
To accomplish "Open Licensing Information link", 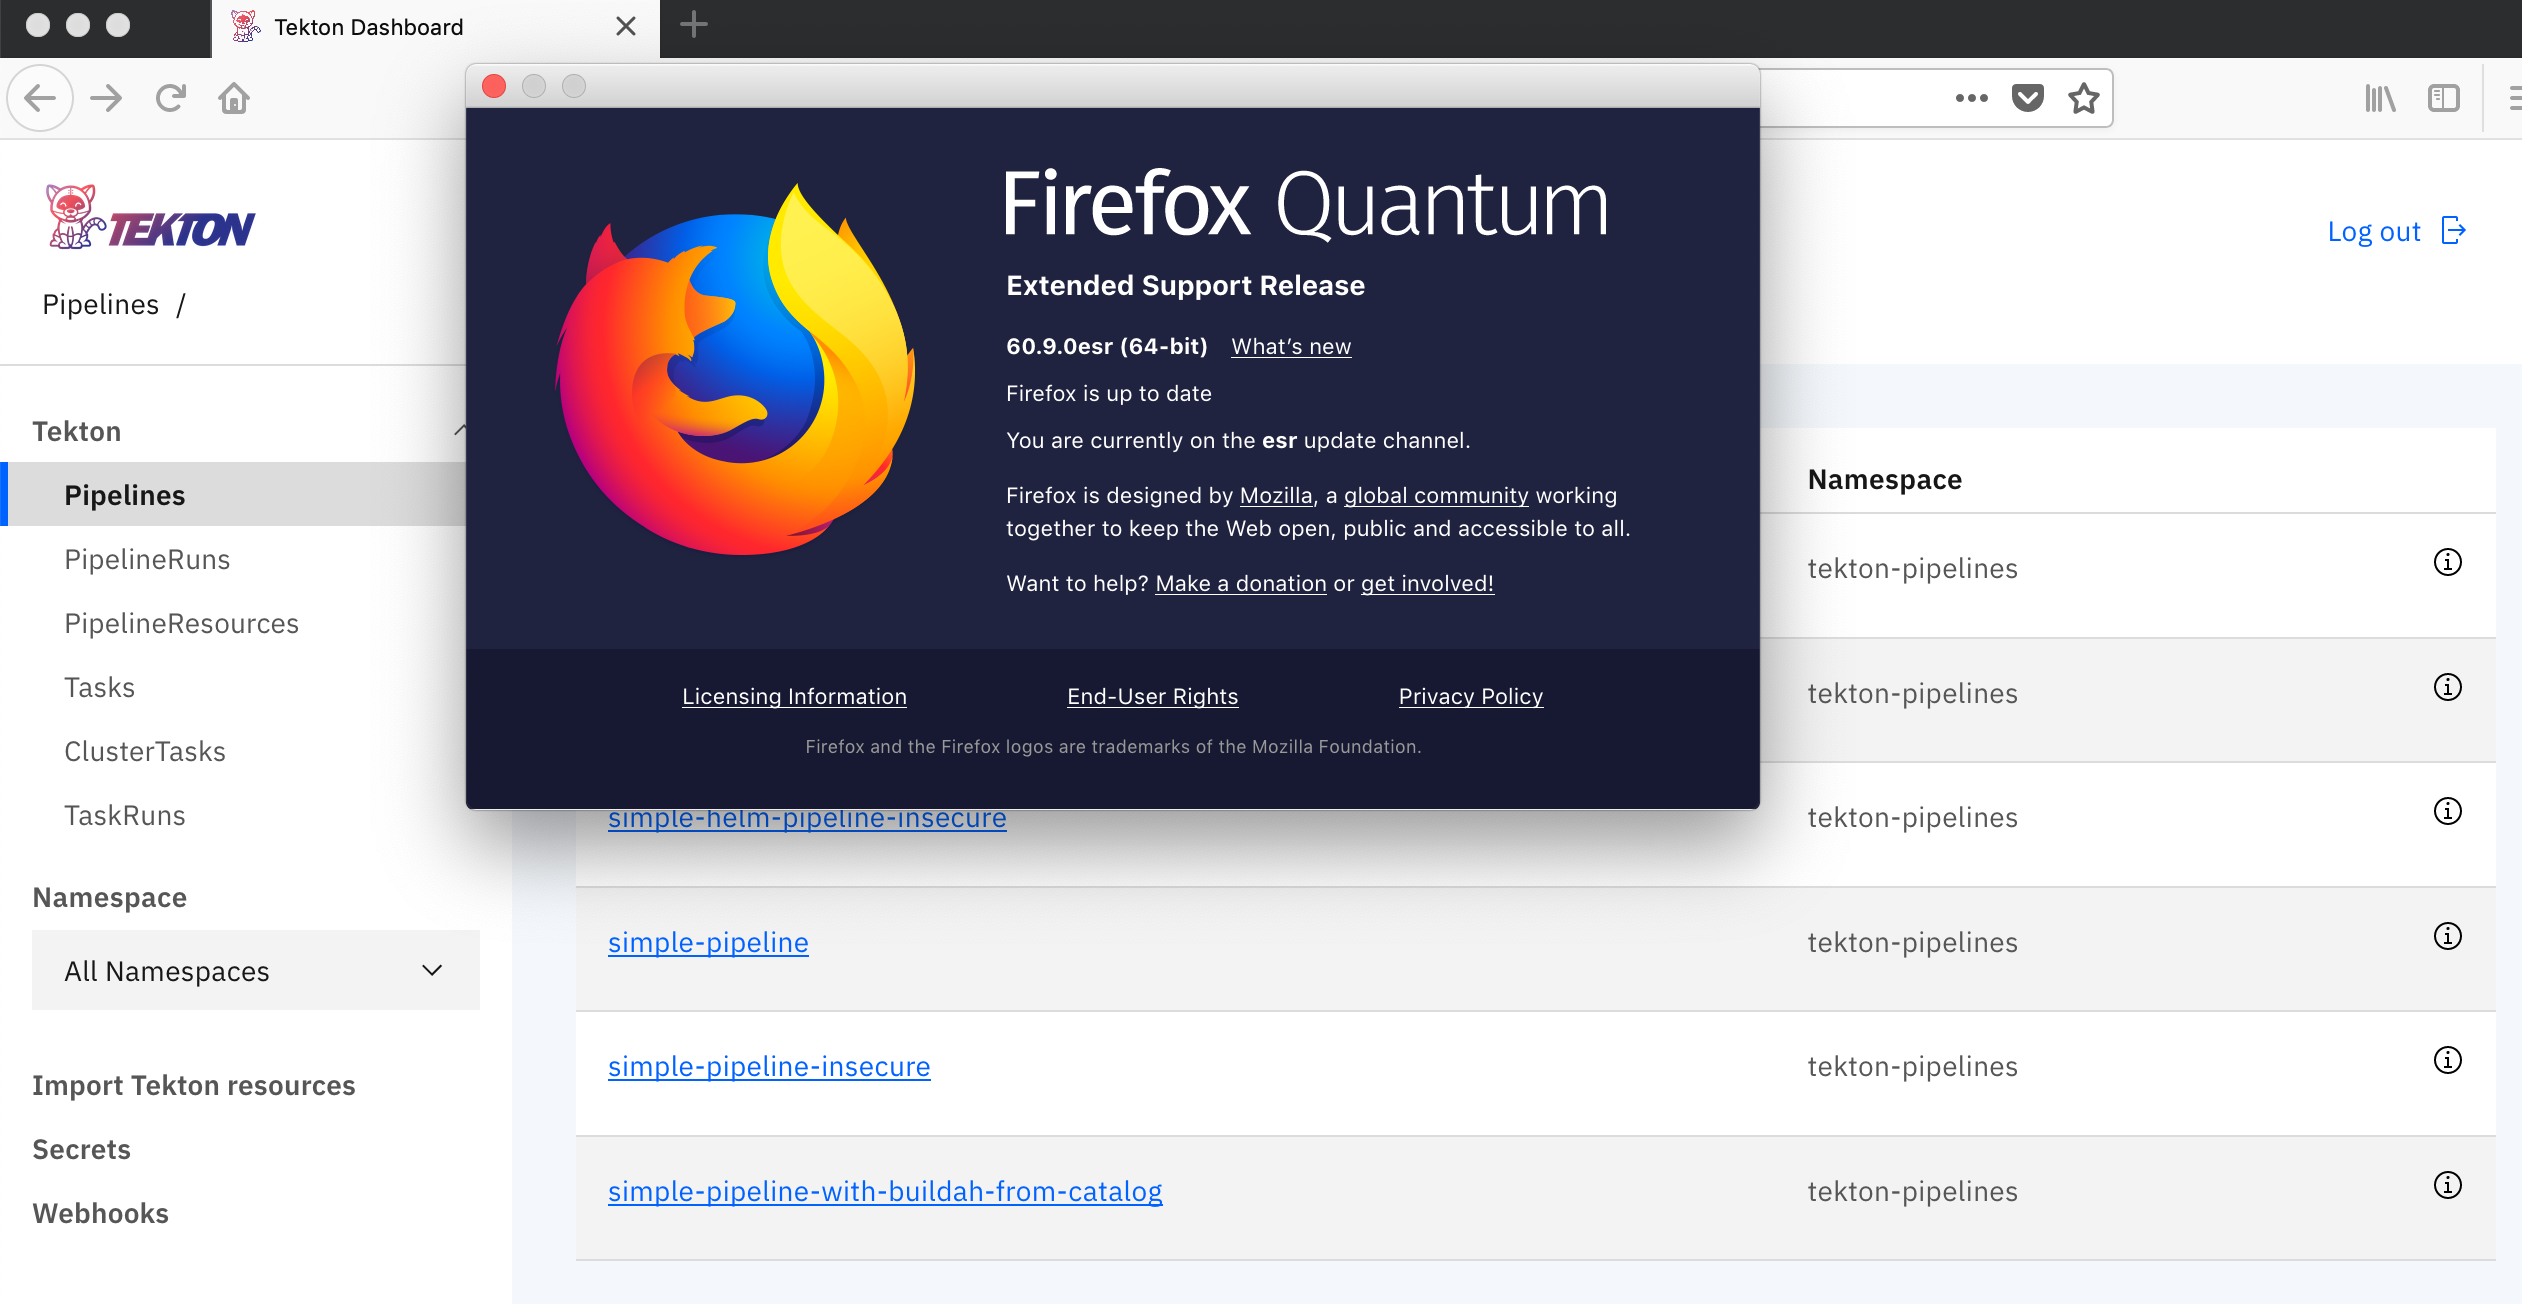I will pyautogui.click(x=794, y=696).
